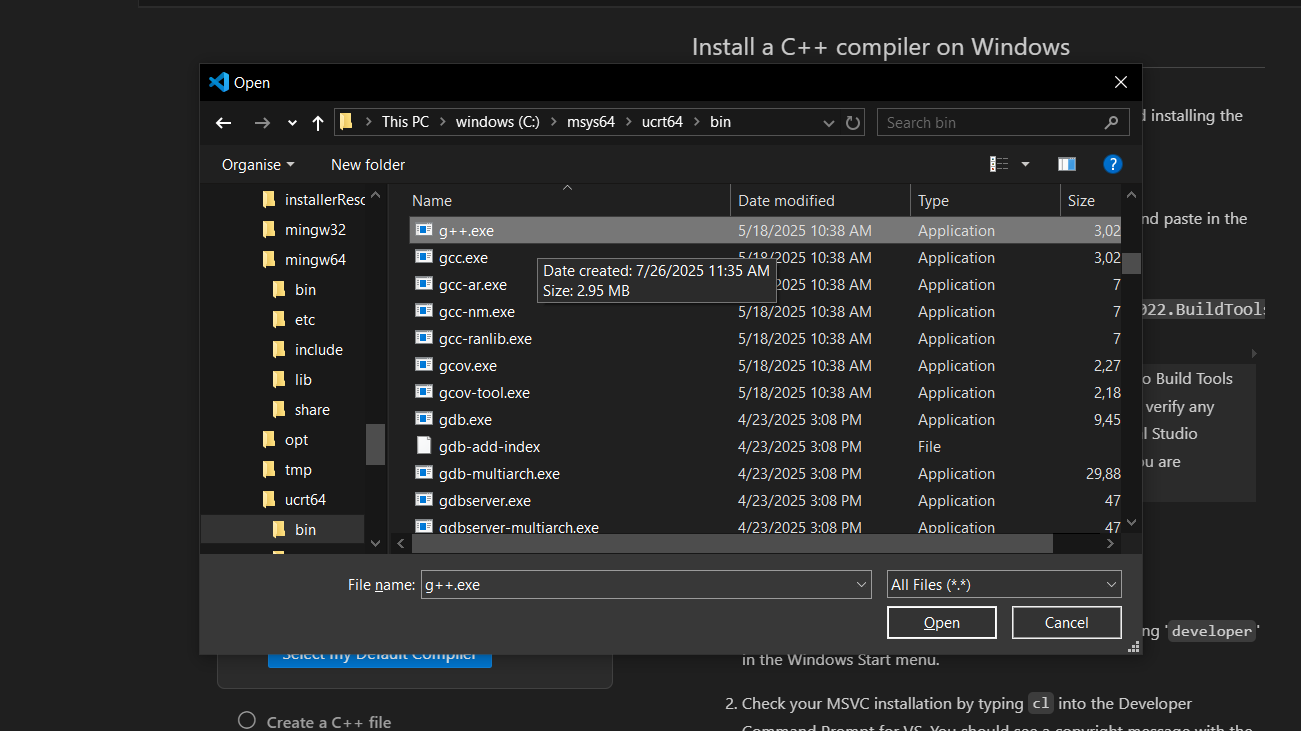Expand the address bar previous locations dropdown
The height and width of the screenshot is (731, 1301).
click(829, 123)
